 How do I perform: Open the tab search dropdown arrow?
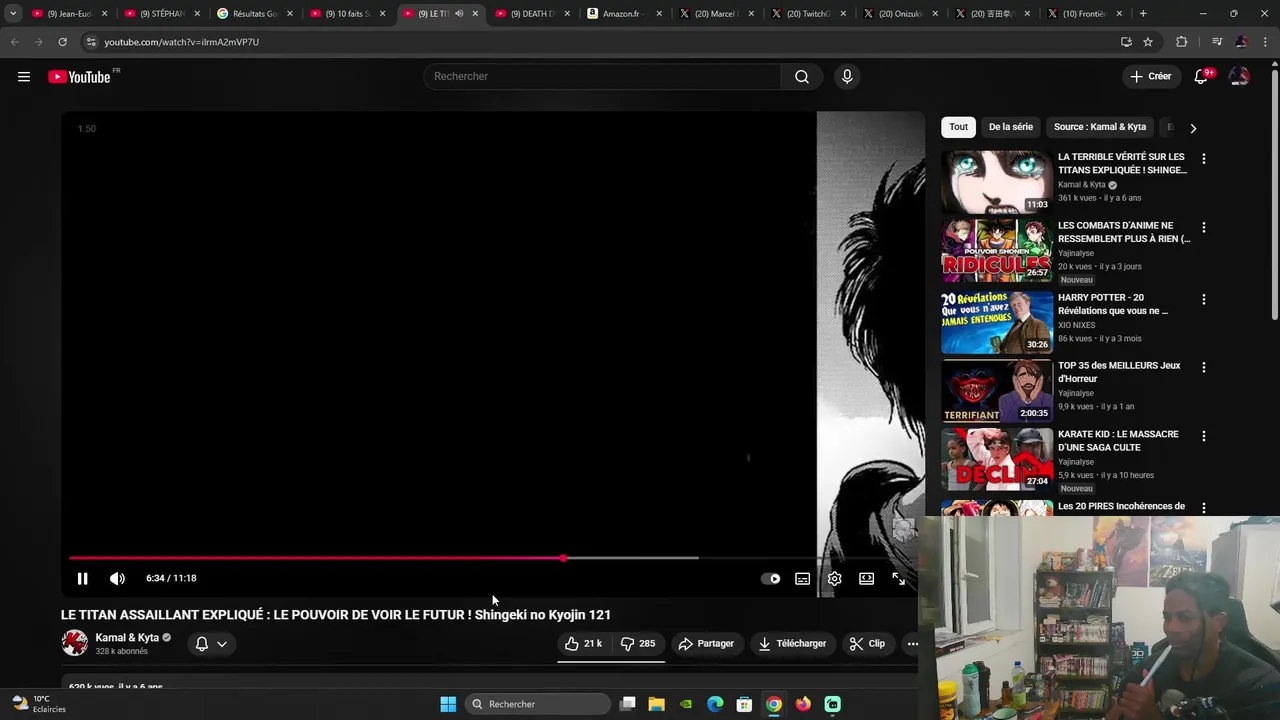coord(13,14)
